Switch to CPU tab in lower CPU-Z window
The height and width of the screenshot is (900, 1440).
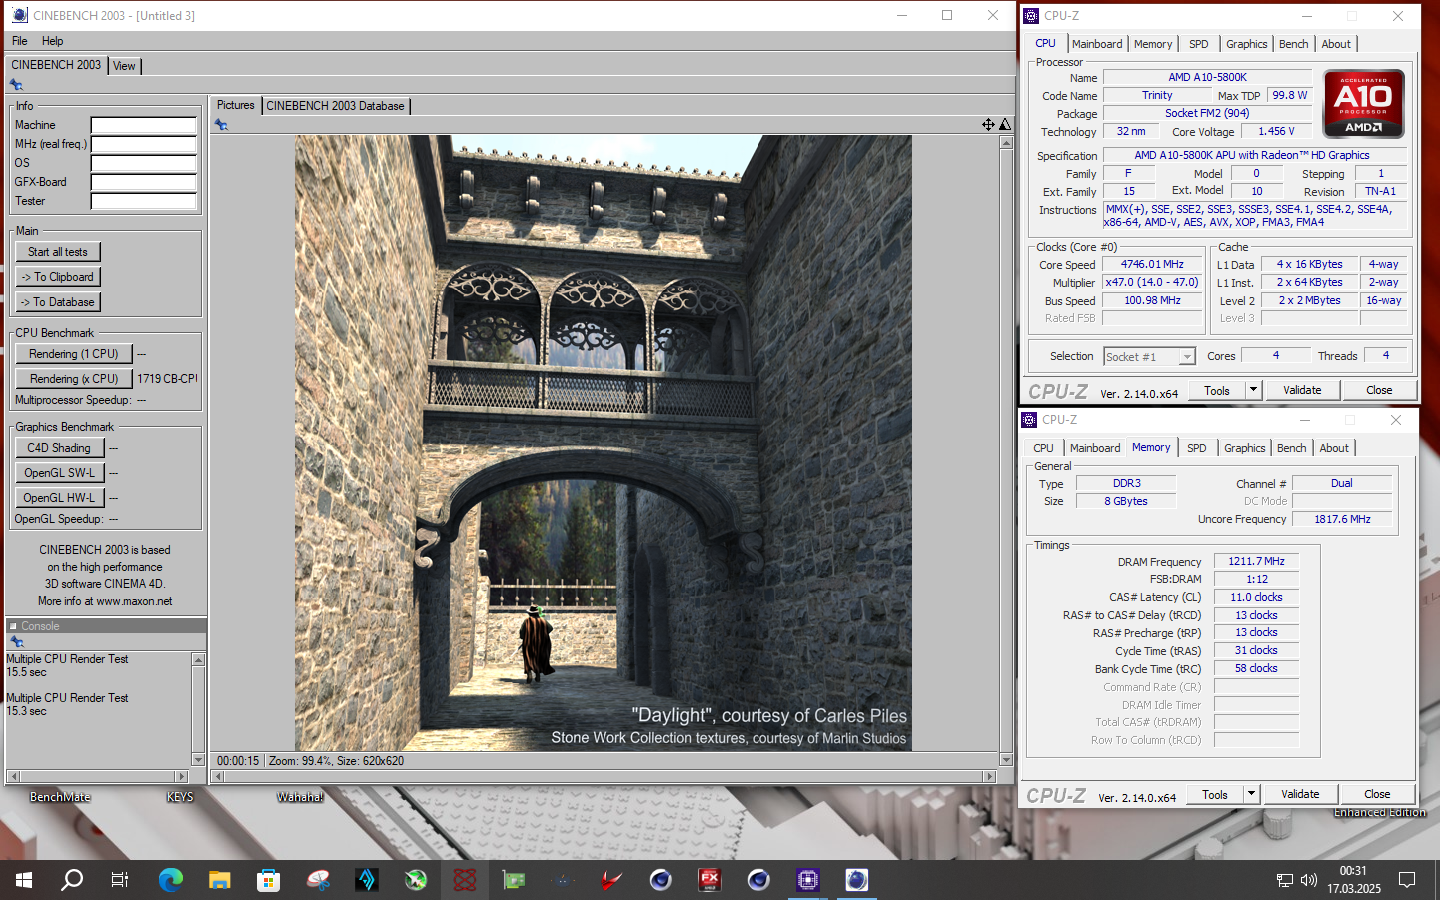(1043, 448)
